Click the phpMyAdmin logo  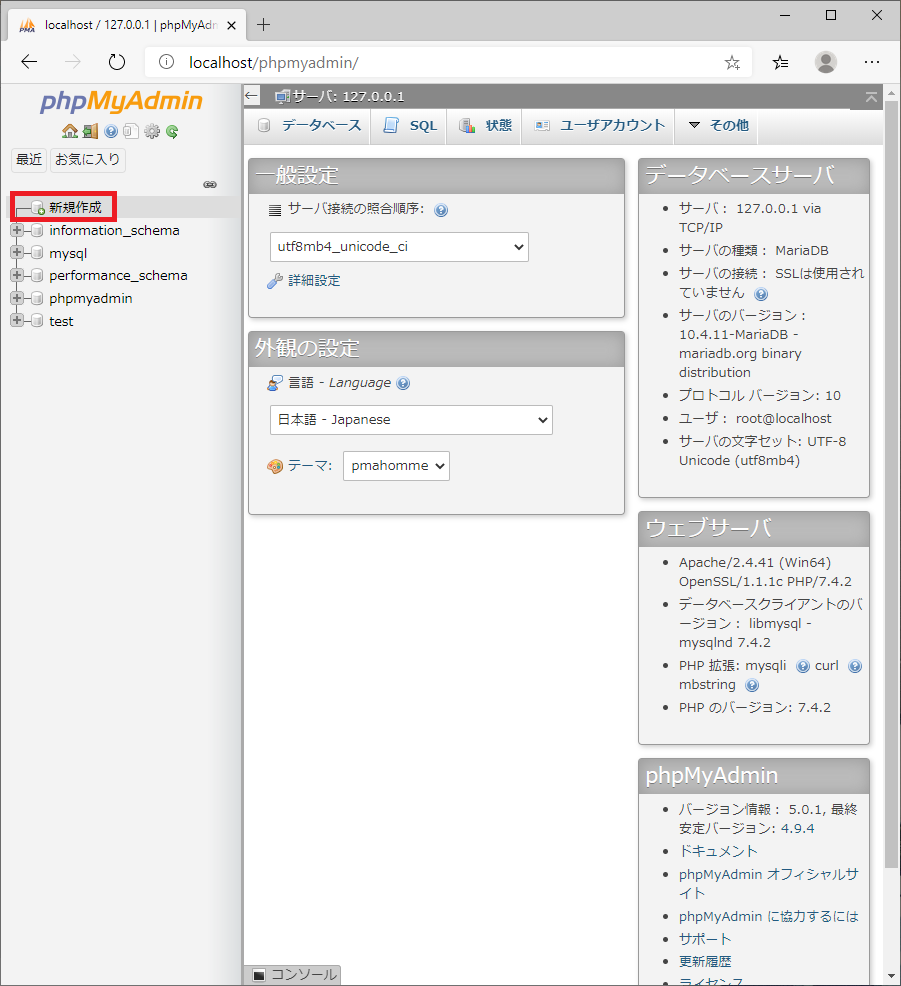click(x=121, y=101)
